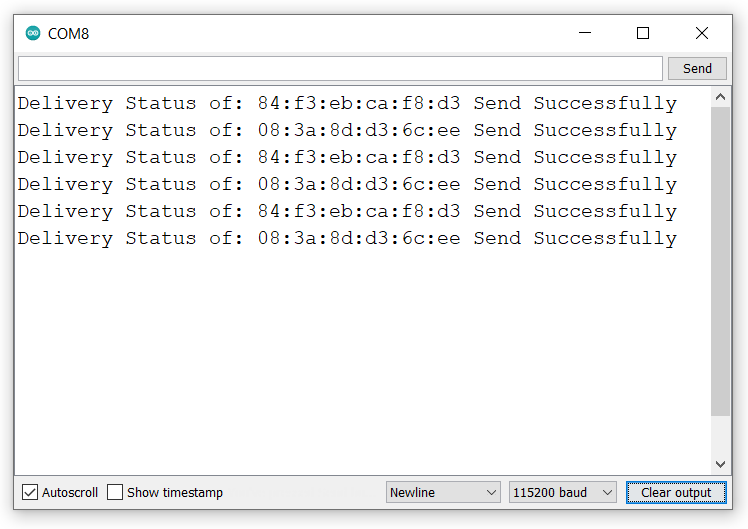Open the 115200 baud rate dropdown
748x529 pixels.
coord(563,492)
